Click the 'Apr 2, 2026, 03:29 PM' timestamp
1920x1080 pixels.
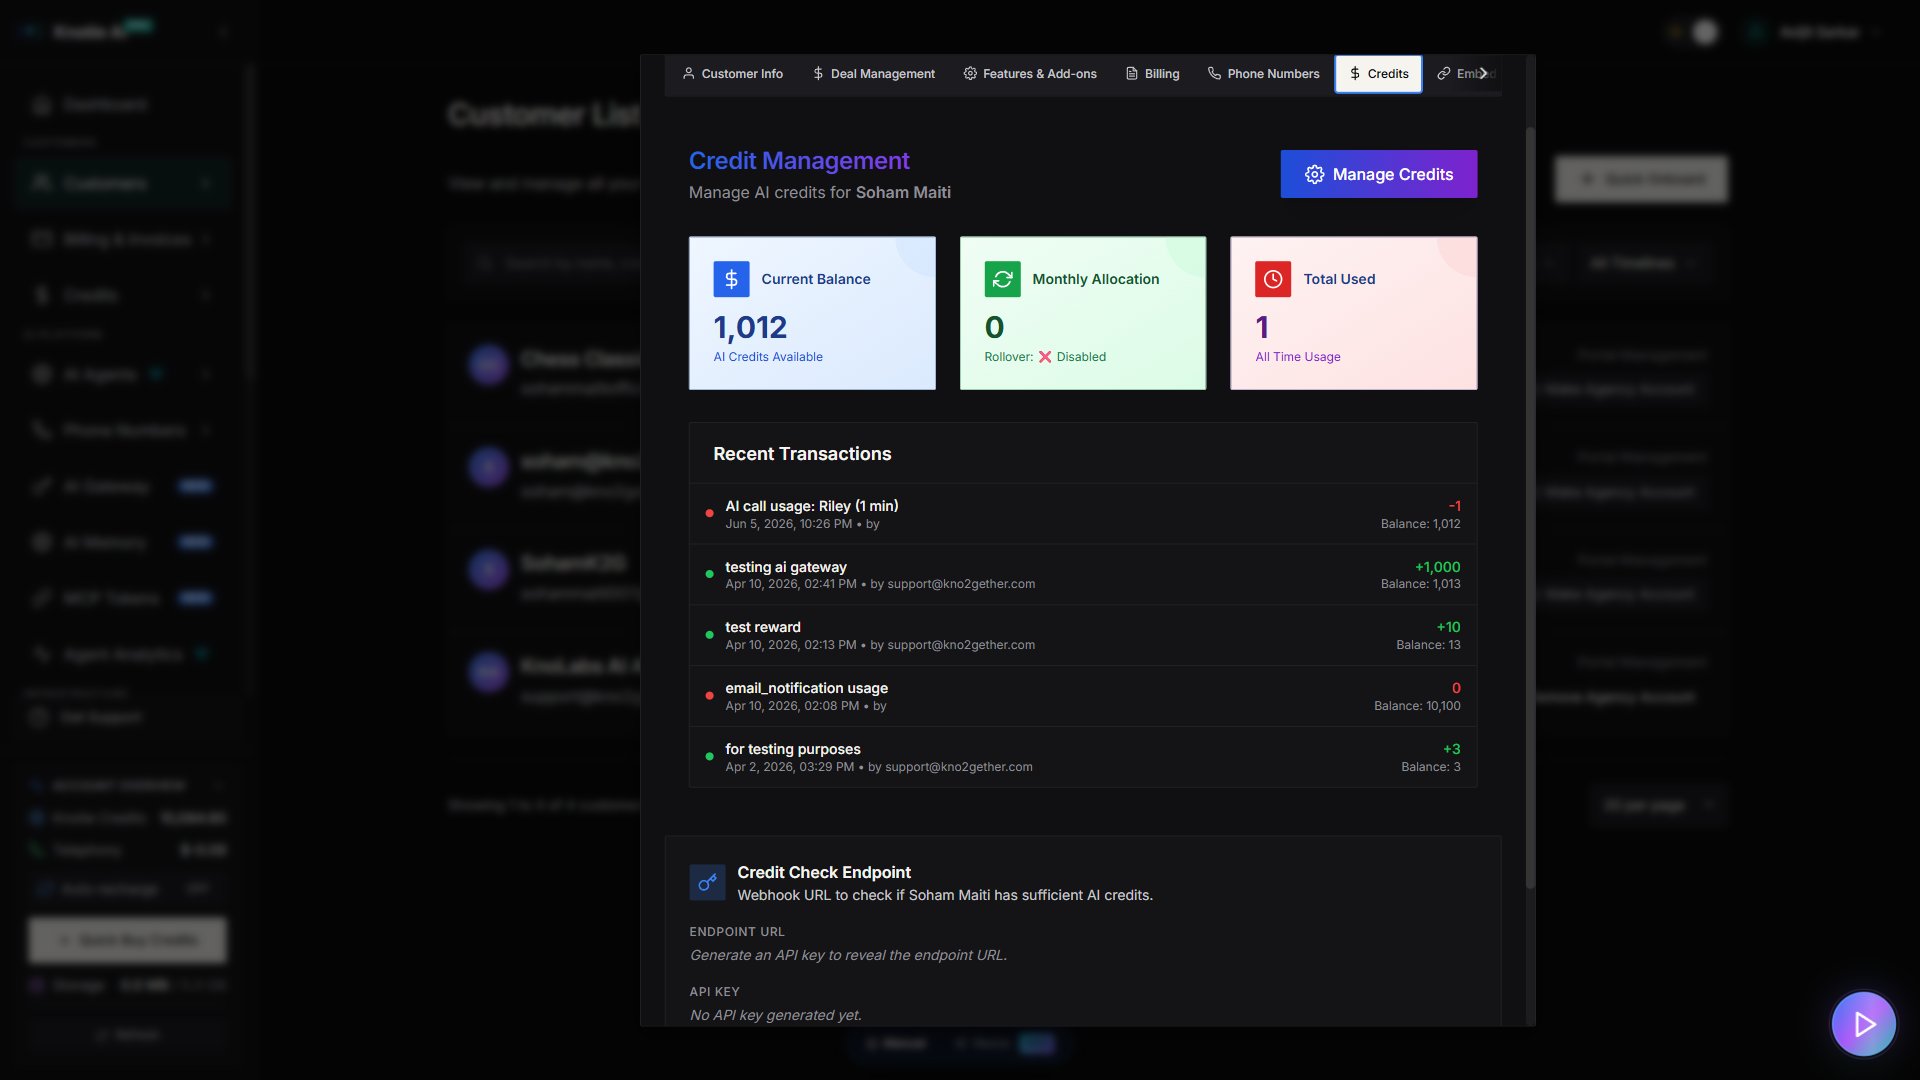coord(789,767)
